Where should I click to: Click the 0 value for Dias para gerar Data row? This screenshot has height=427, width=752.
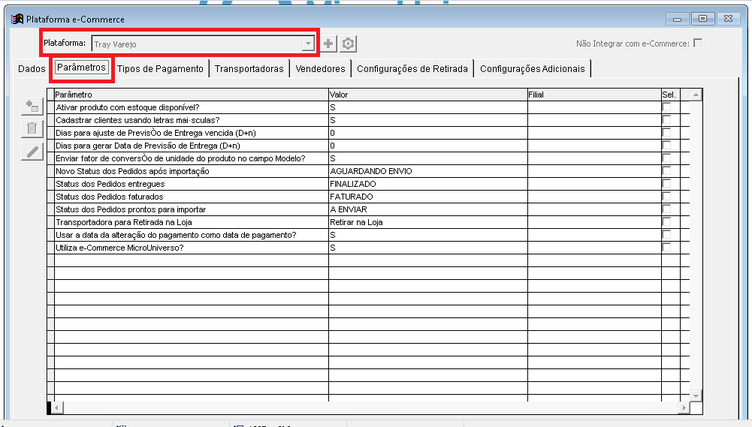[x=428, y=145]
